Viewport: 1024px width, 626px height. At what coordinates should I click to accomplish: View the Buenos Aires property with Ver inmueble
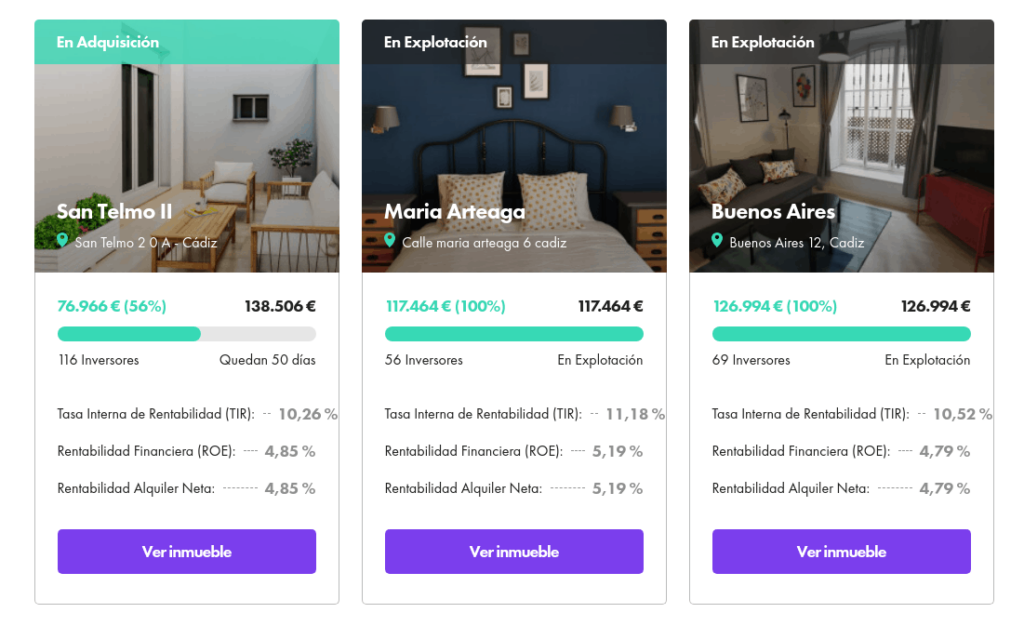[841, 552]
